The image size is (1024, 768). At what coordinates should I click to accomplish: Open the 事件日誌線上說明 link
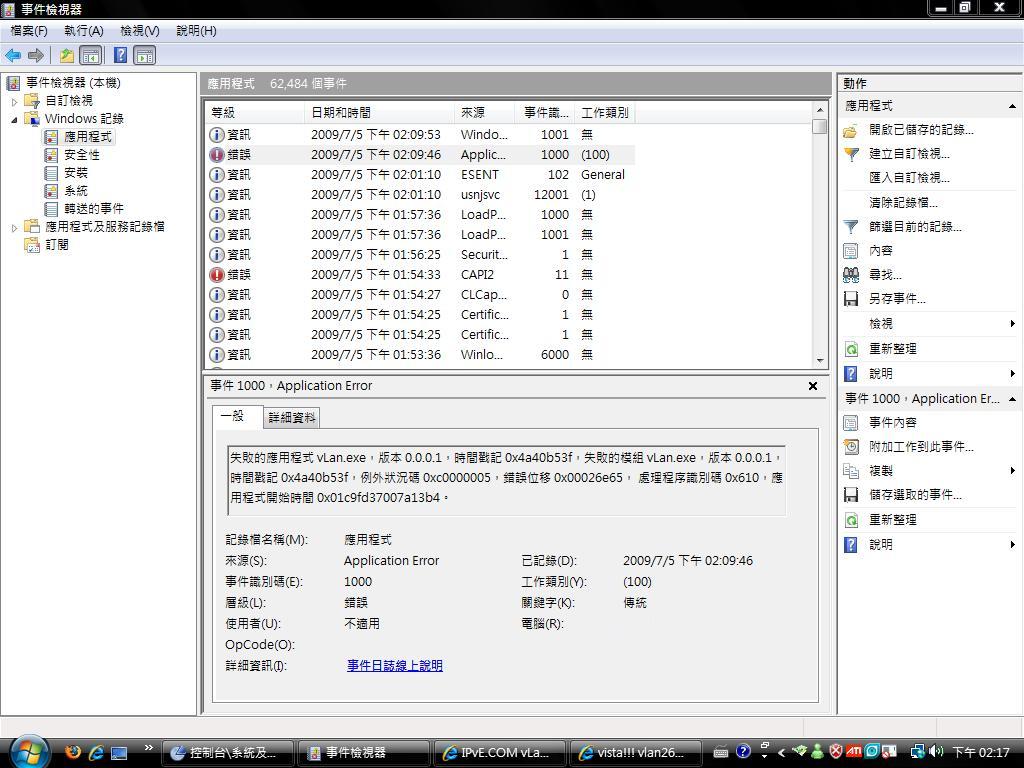point(394,666)
